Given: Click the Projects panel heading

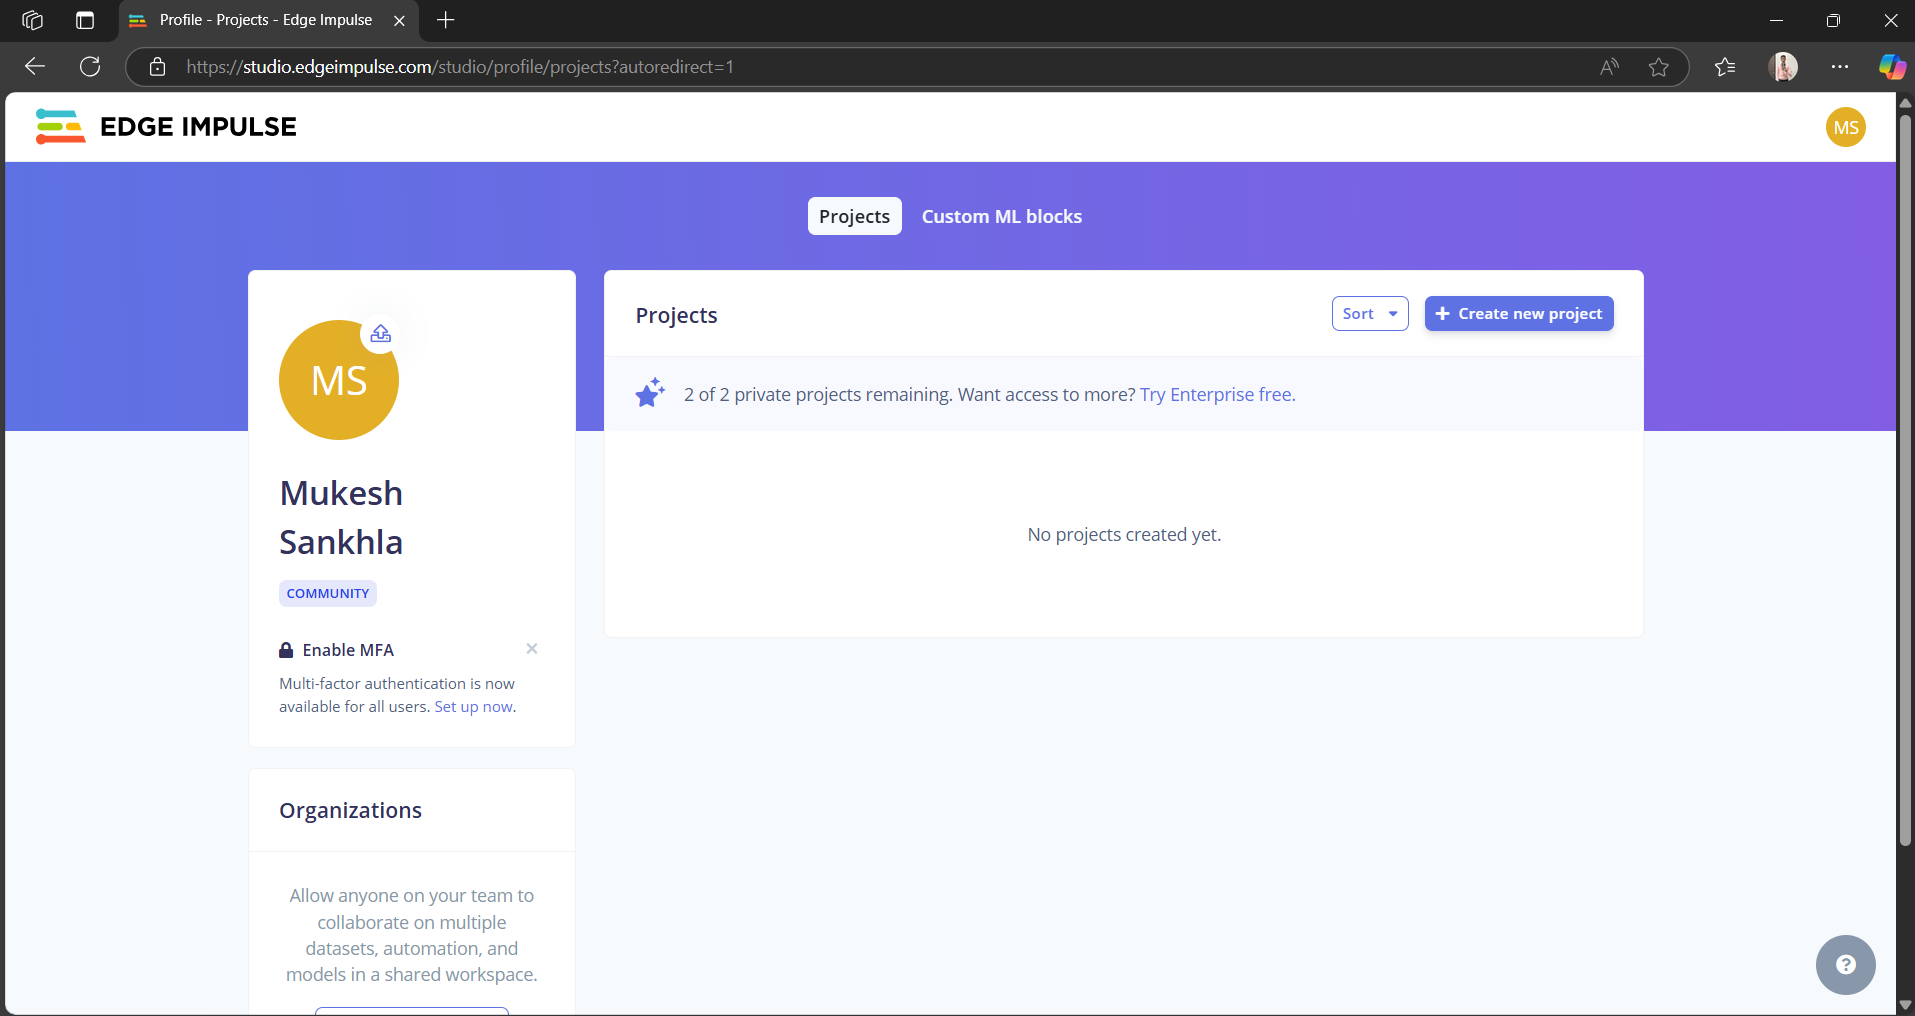Looking at the screenshot, I should 676,315.
